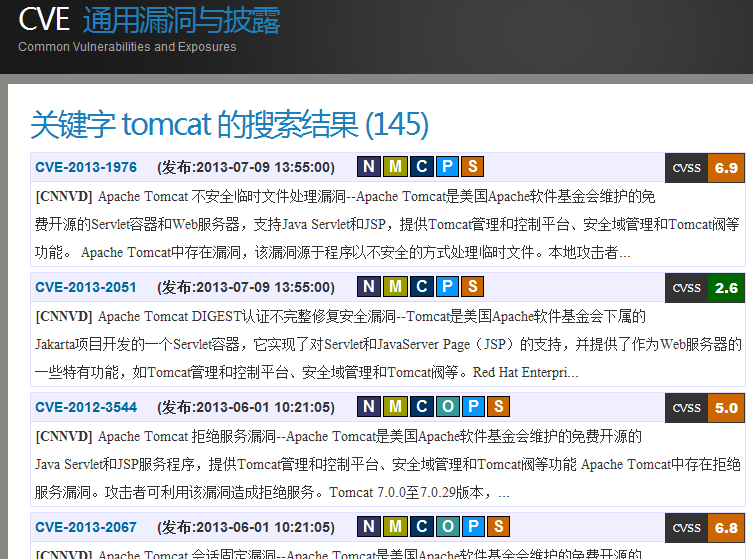Click the N badge on CVE-2013-1976 row
The height and width of the screenshot is (559, 753).
click(x=369, y=167)
